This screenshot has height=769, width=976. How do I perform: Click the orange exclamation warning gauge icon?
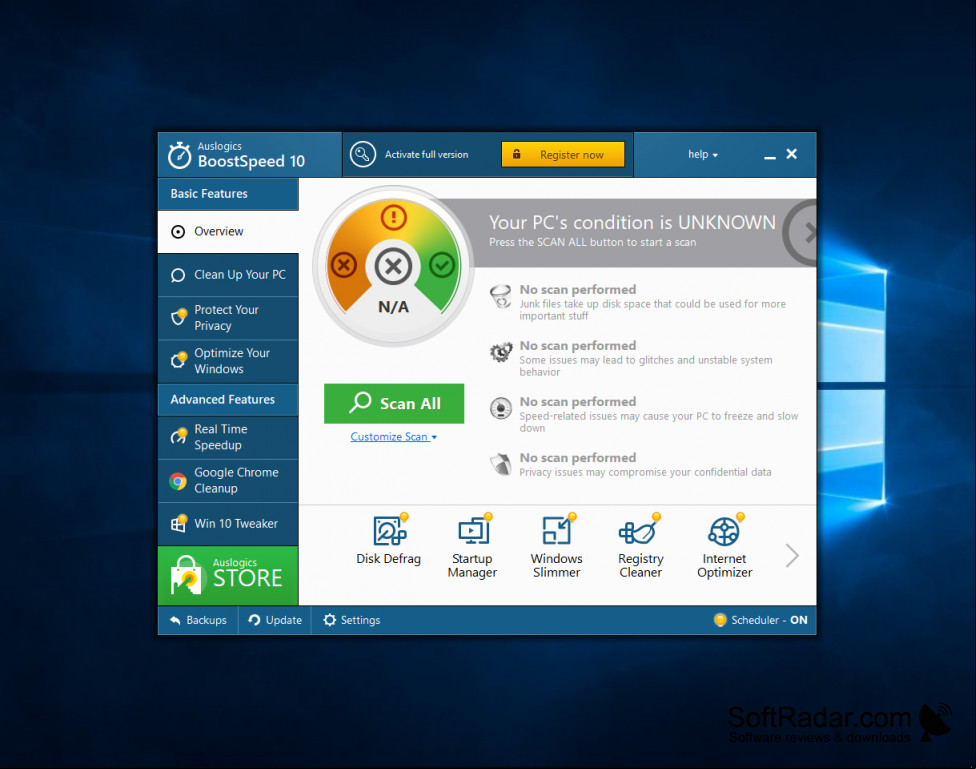[x=393, y=217]
